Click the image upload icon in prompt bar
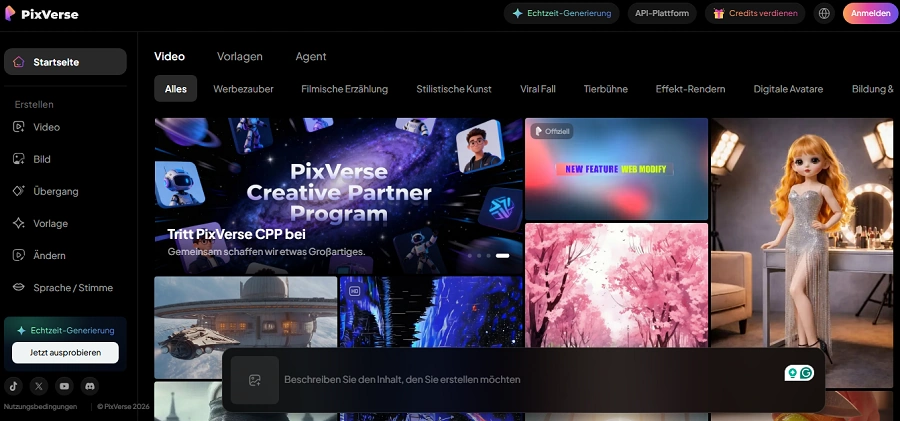 point(255,380)
